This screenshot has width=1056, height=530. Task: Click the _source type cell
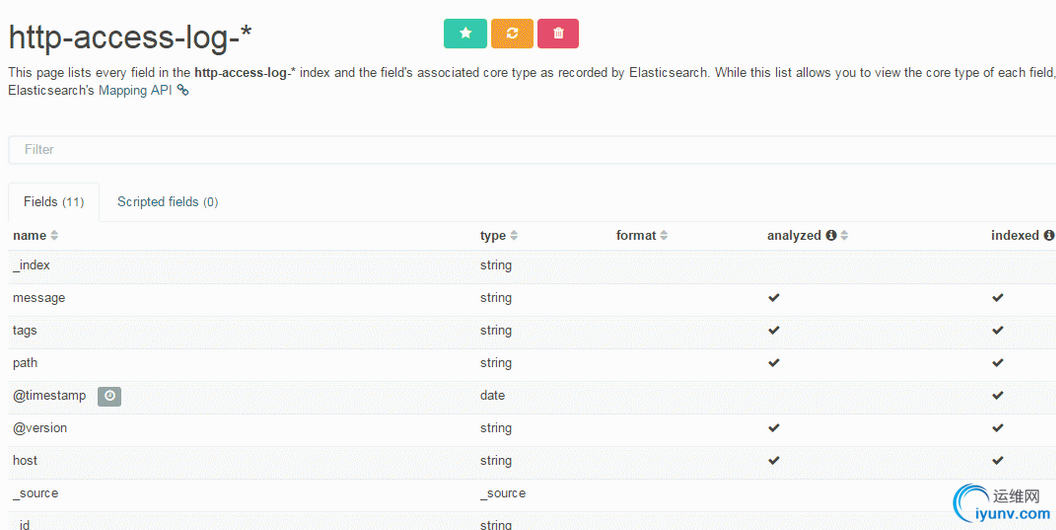[502, 494]
